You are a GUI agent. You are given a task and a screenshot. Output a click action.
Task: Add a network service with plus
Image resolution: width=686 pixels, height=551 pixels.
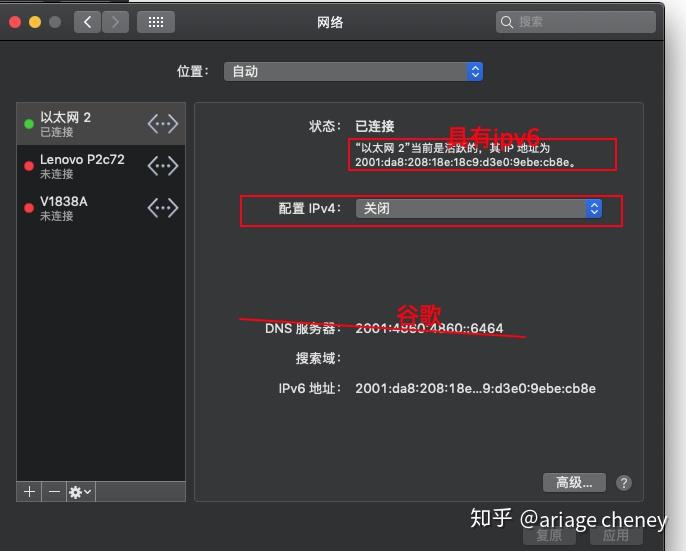click(29, 491)
